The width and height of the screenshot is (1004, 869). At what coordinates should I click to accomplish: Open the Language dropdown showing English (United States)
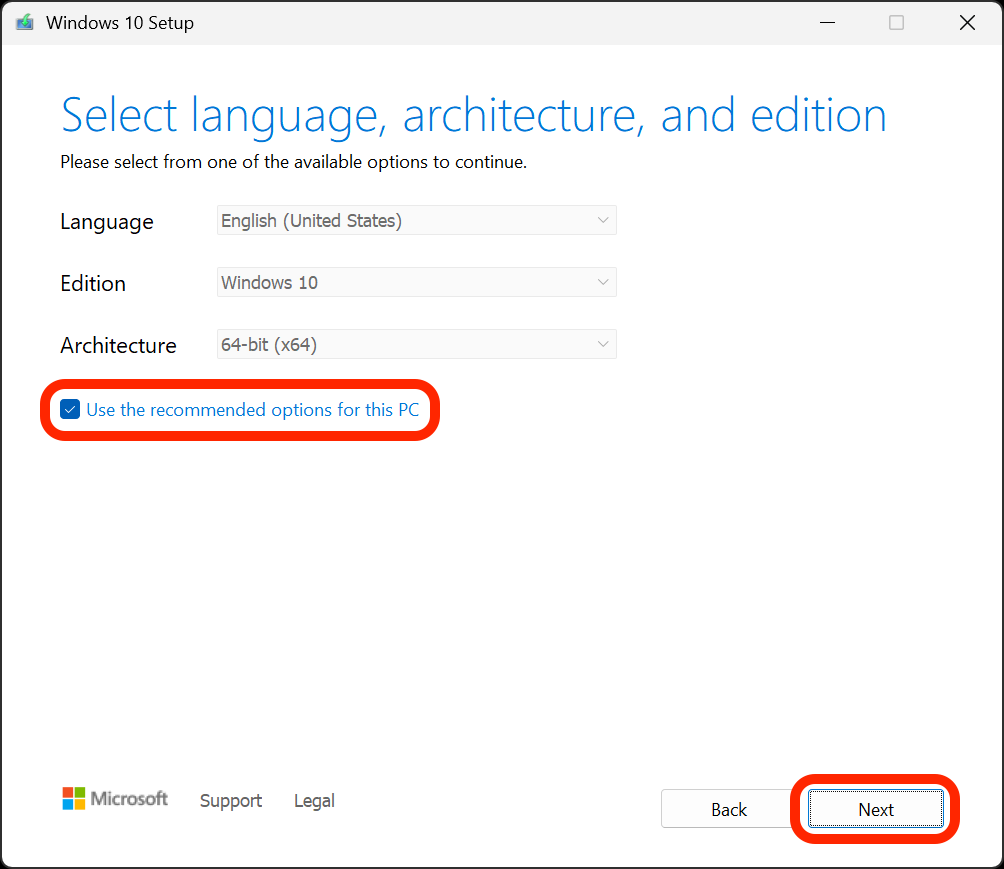coord(417,220)
